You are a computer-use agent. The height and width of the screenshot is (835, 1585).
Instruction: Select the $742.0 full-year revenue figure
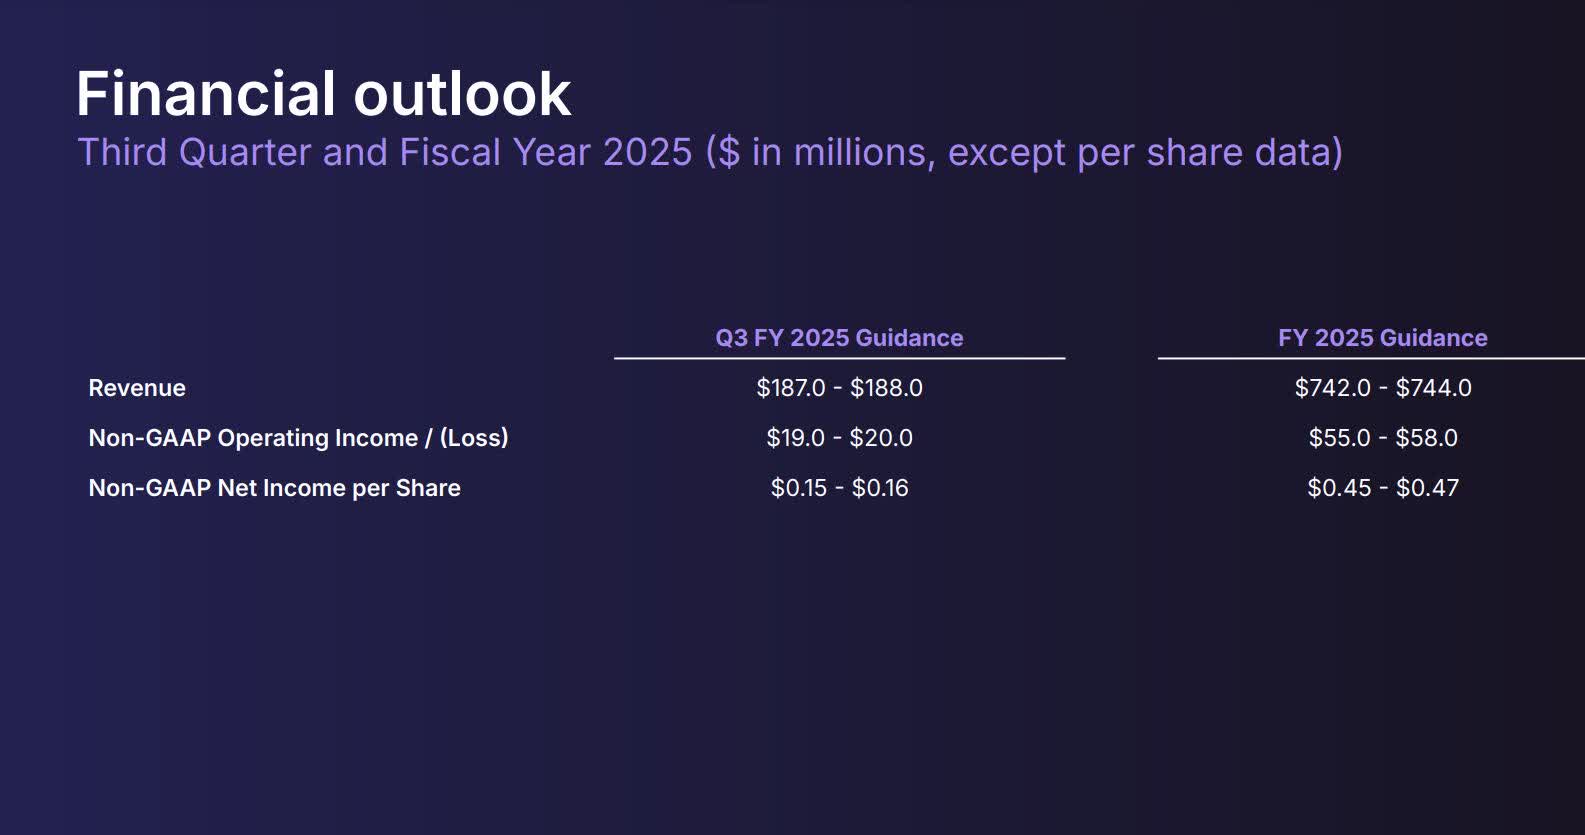[1332, 388]
